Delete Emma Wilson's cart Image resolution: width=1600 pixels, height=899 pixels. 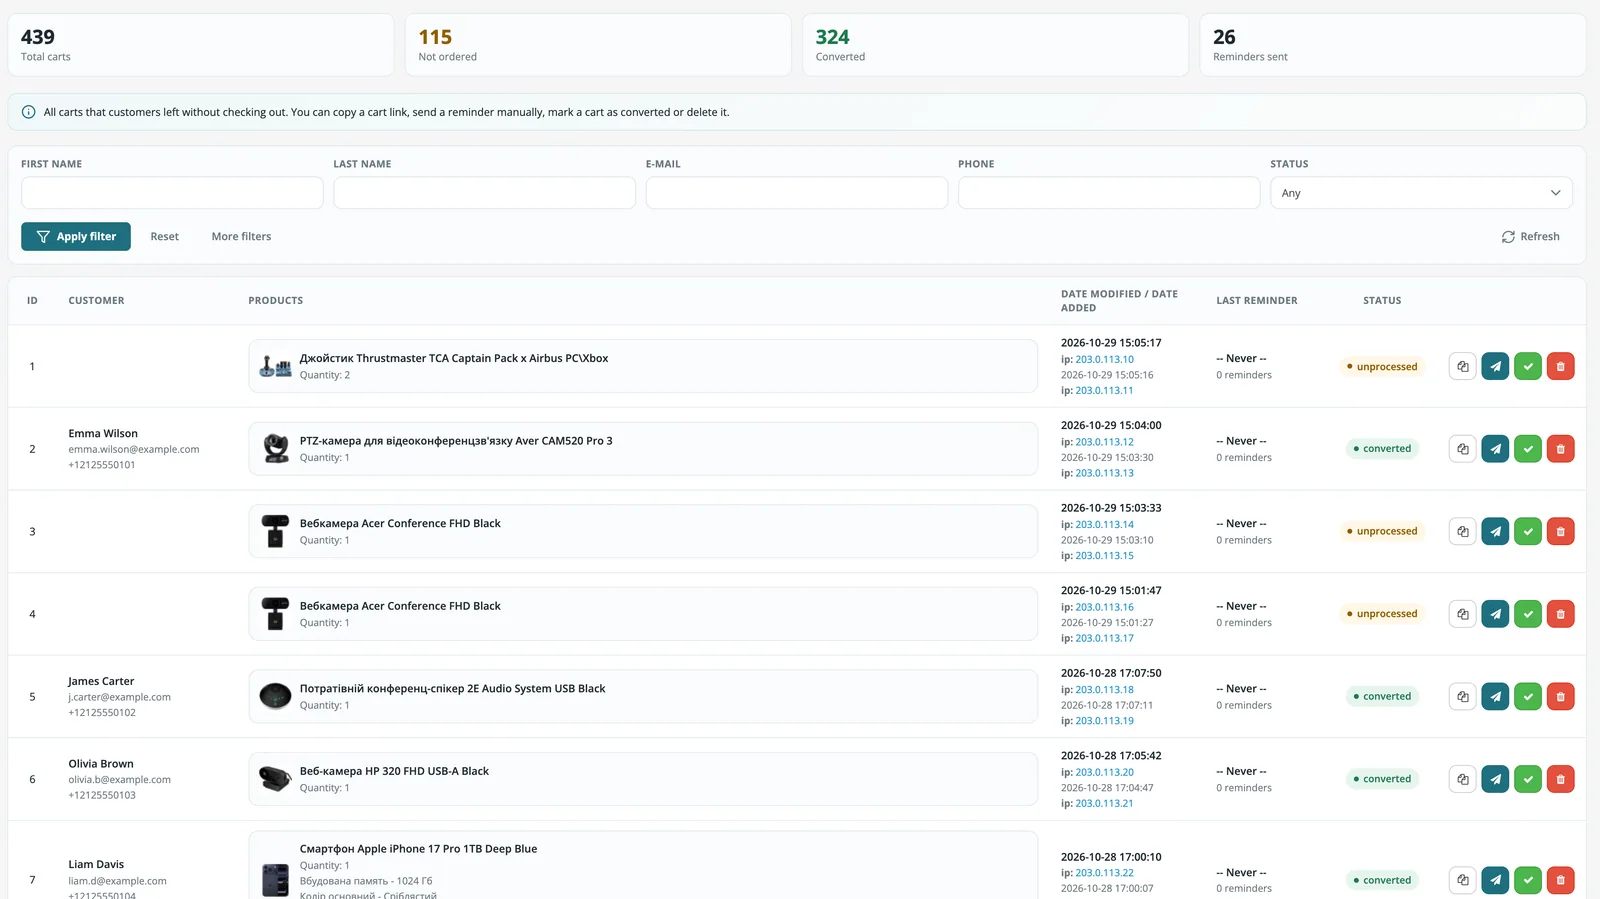[x=1561, y=449]
